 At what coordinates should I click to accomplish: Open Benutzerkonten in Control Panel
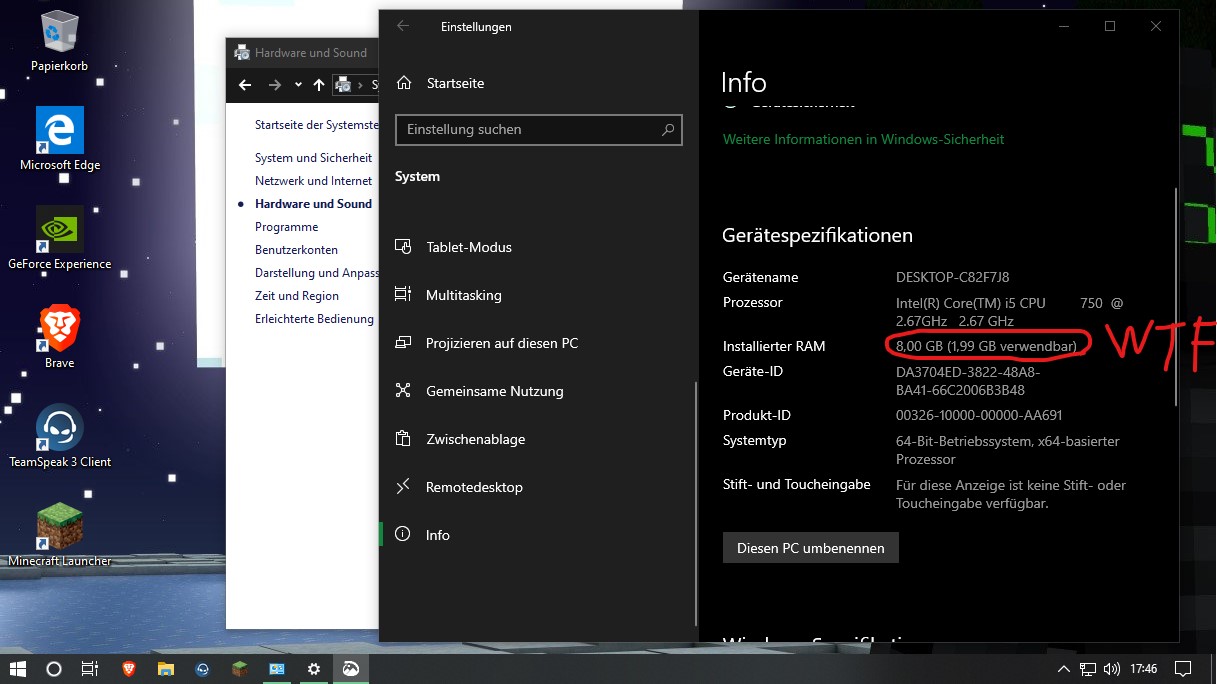click(x=296, y=250)
